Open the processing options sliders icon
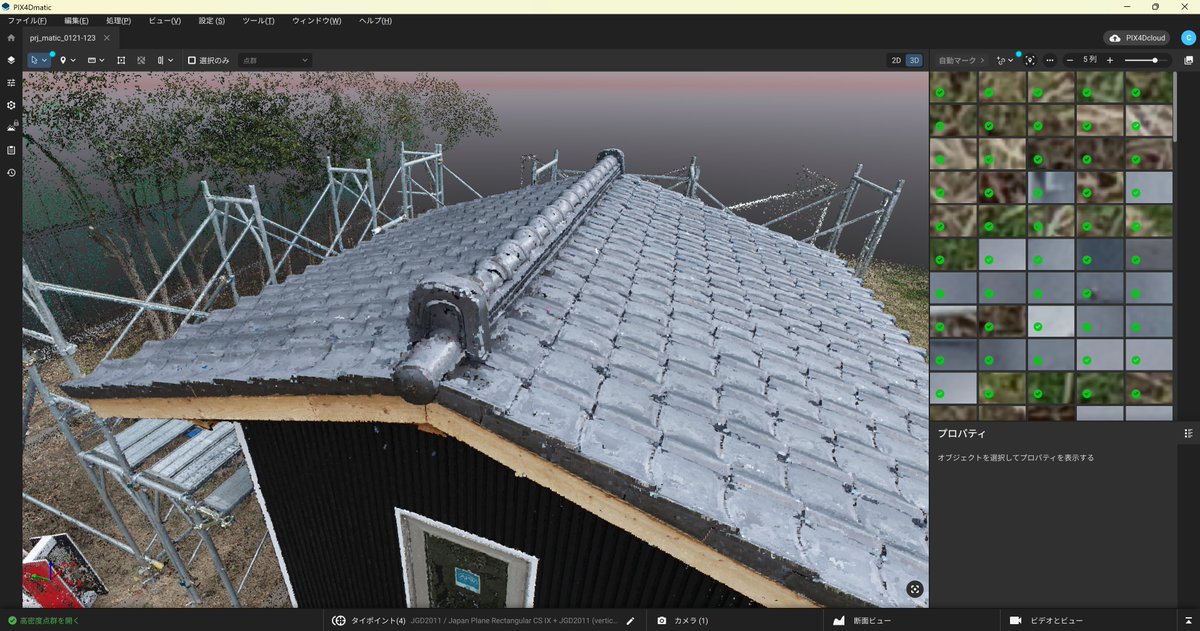1200x631 pixels. pos(11,83)
